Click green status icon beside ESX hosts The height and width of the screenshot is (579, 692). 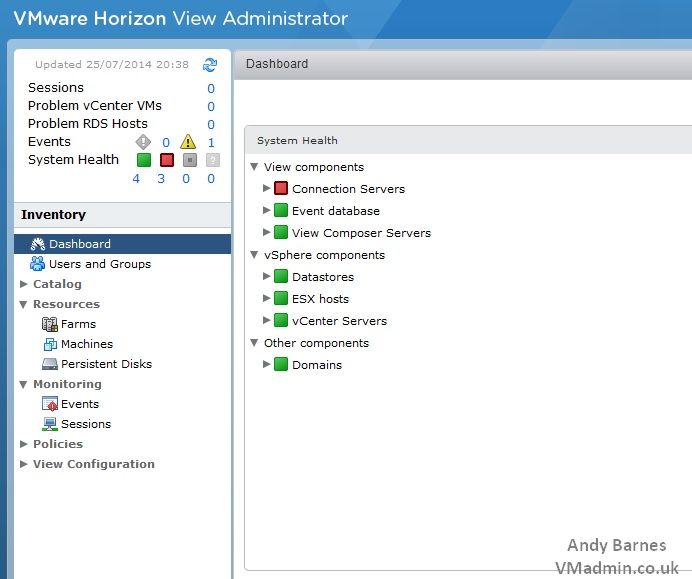click(x=281, y=298)
